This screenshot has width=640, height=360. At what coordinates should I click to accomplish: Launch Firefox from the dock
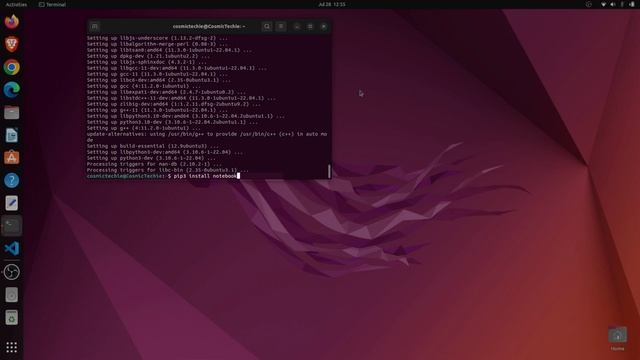11,21
